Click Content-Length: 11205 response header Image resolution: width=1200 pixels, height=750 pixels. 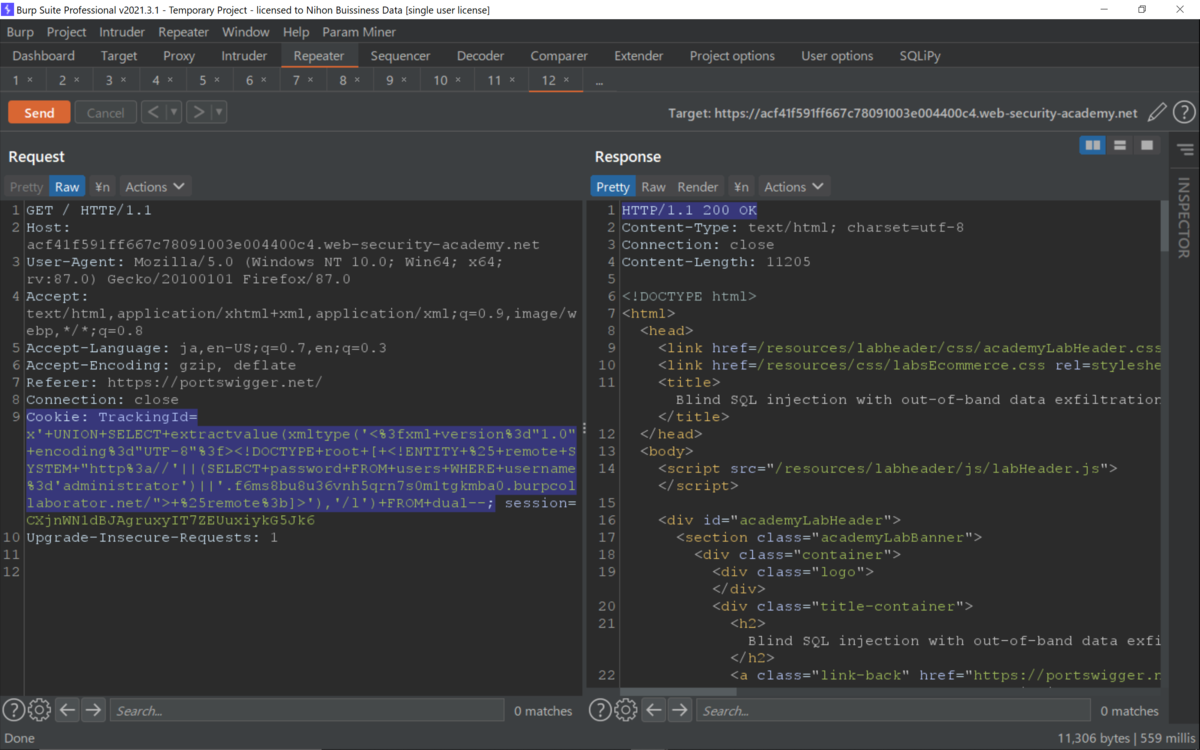(x=716, y=261)
